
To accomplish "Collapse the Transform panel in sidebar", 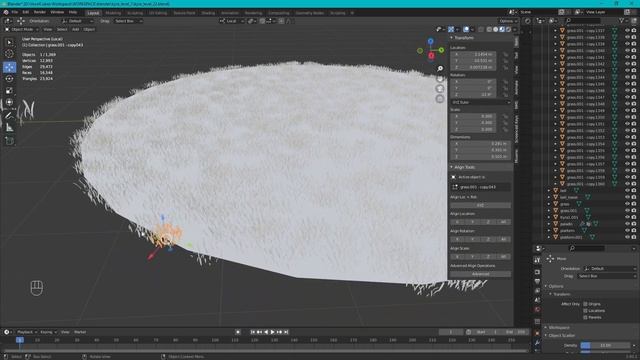I will 452,38.
